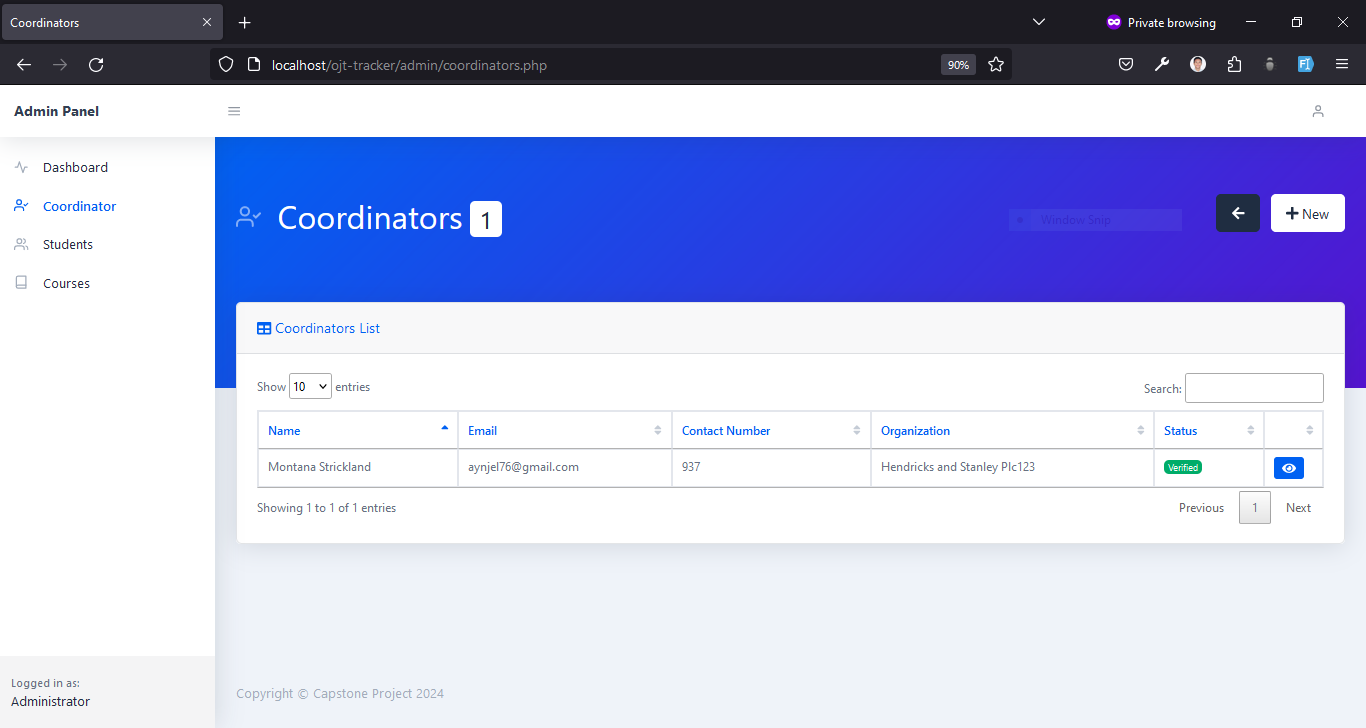1366x728 pixels.
Task: Open the Coordinator sidebar item
Action: [x=79, y=206]
